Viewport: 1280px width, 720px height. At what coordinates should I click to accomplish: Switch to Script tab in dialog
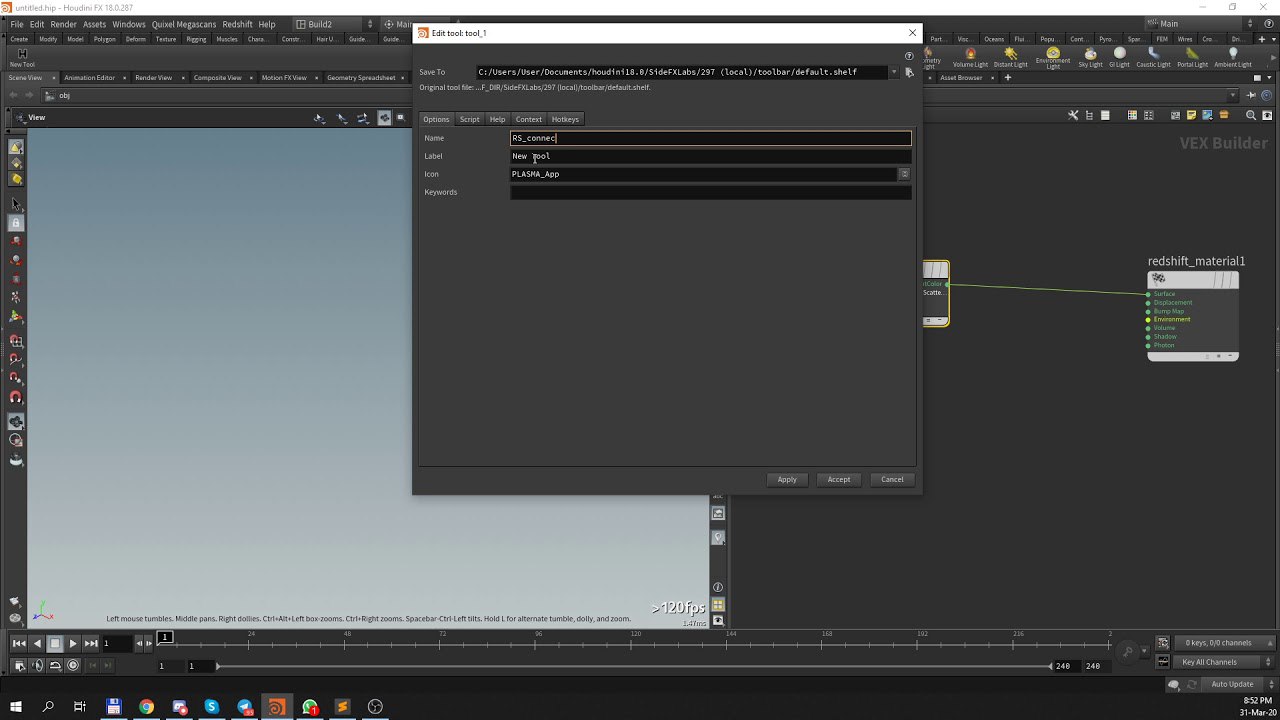[469, 119]
